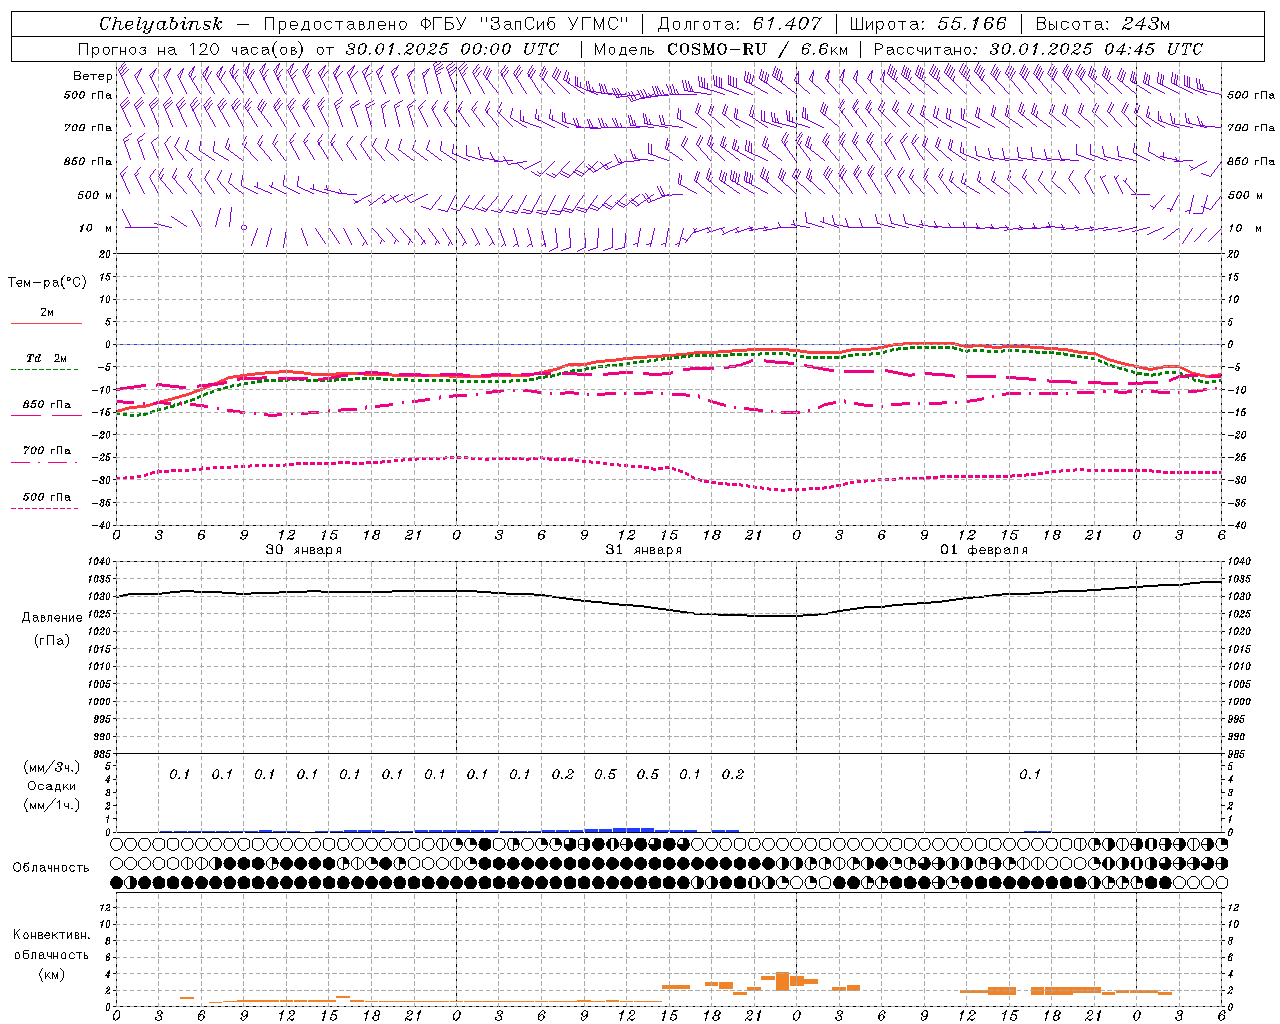This screenshot has height=1024, width=1280.
Task: Select the model name COSMO-RU / 6.6км
Action: (757, 49)
